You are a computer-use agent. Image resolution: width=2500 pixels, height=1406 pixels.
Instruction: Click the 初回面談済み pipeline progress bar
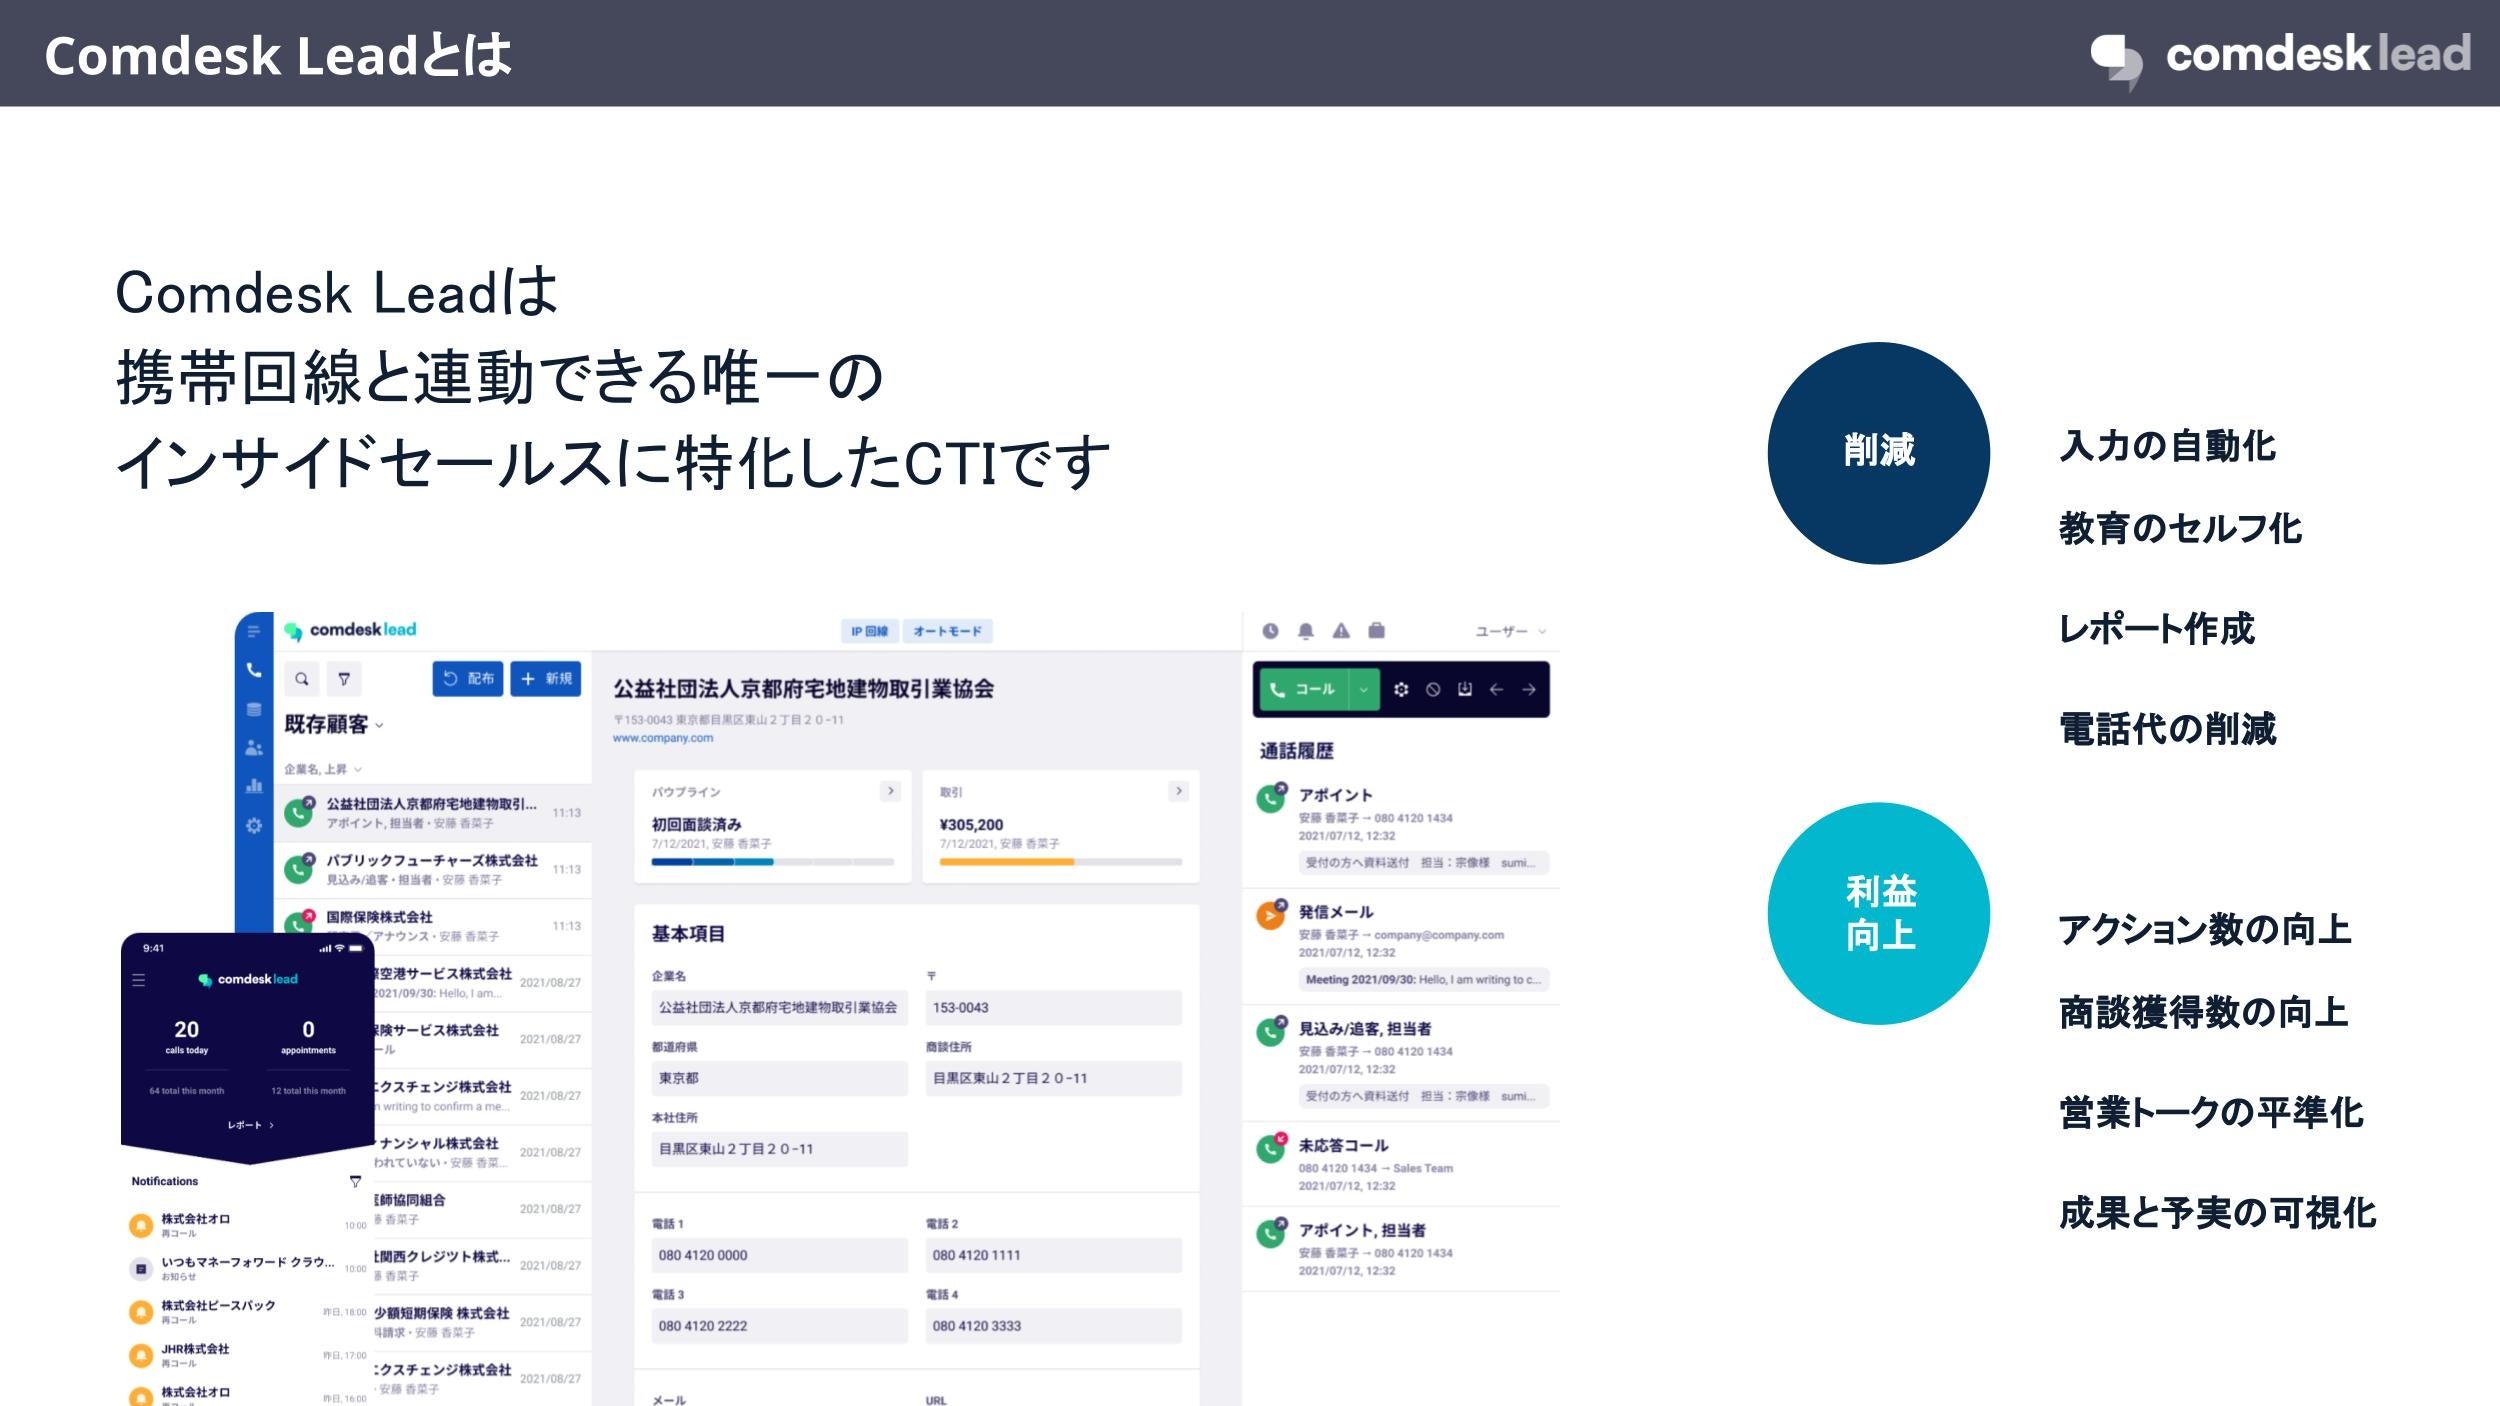[772, 861]
